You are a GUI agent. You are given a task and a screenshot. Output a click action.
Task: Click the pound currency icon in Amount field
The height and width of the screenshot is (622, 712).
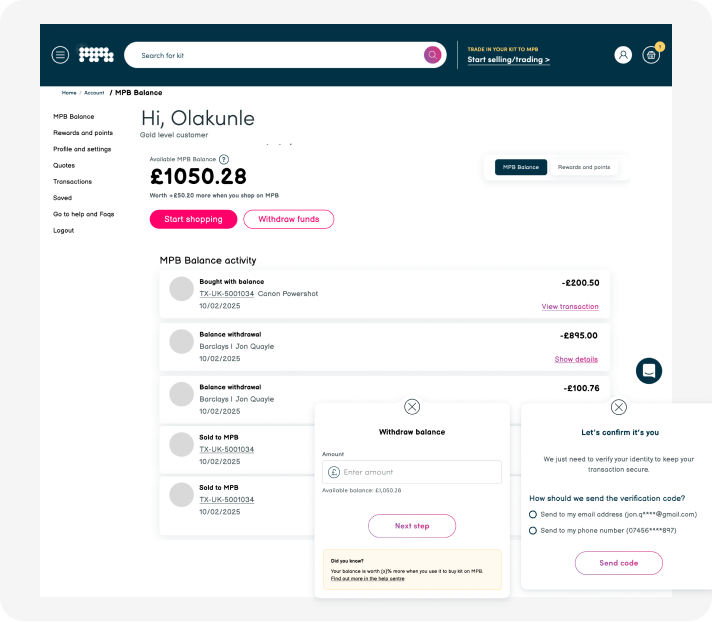(334, 472)
